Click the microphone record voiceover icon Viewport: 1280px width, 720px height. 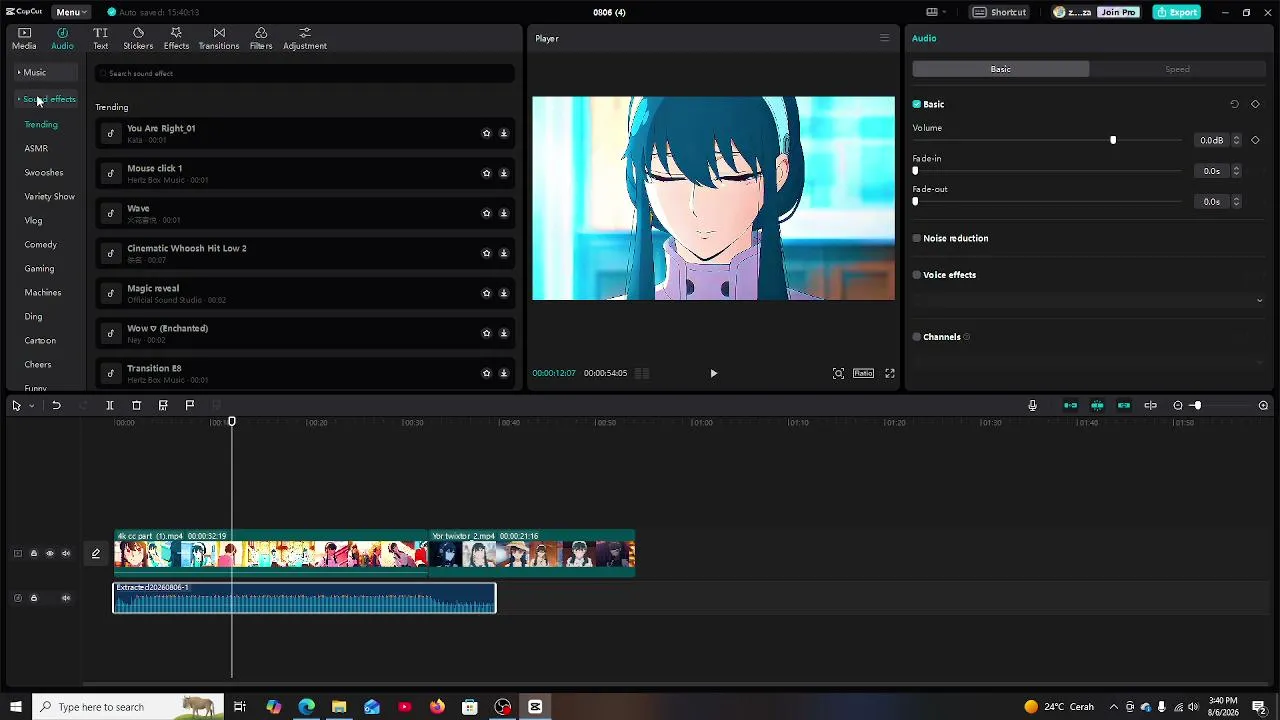1032,405
